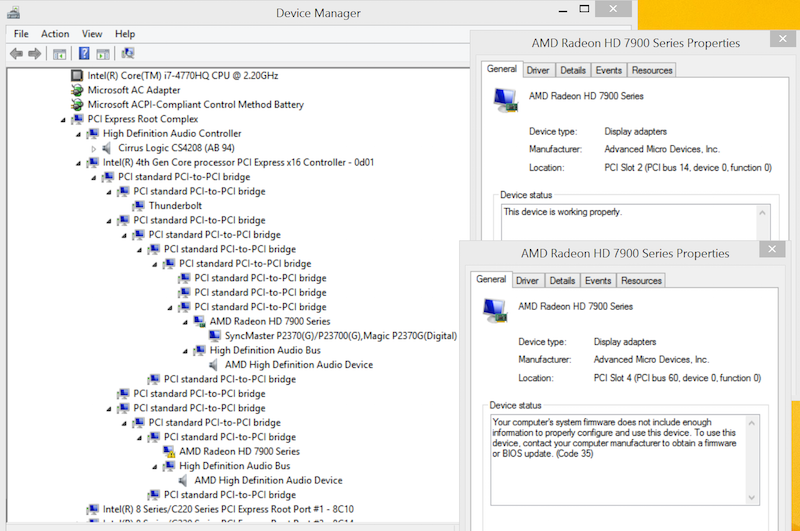Click the Forward arrow toolbar icon

tap(35, 54)
